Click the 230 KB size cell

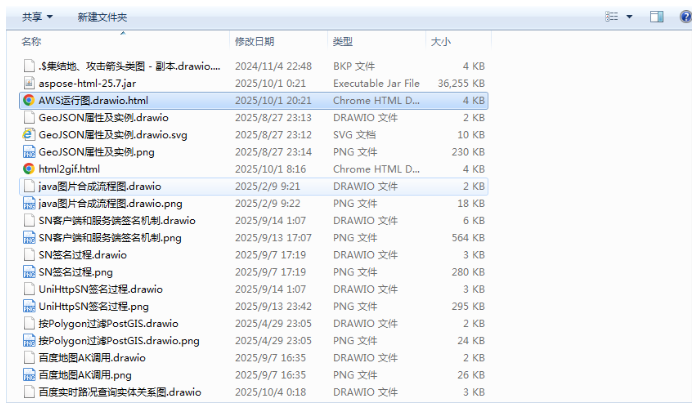(468, 152)
